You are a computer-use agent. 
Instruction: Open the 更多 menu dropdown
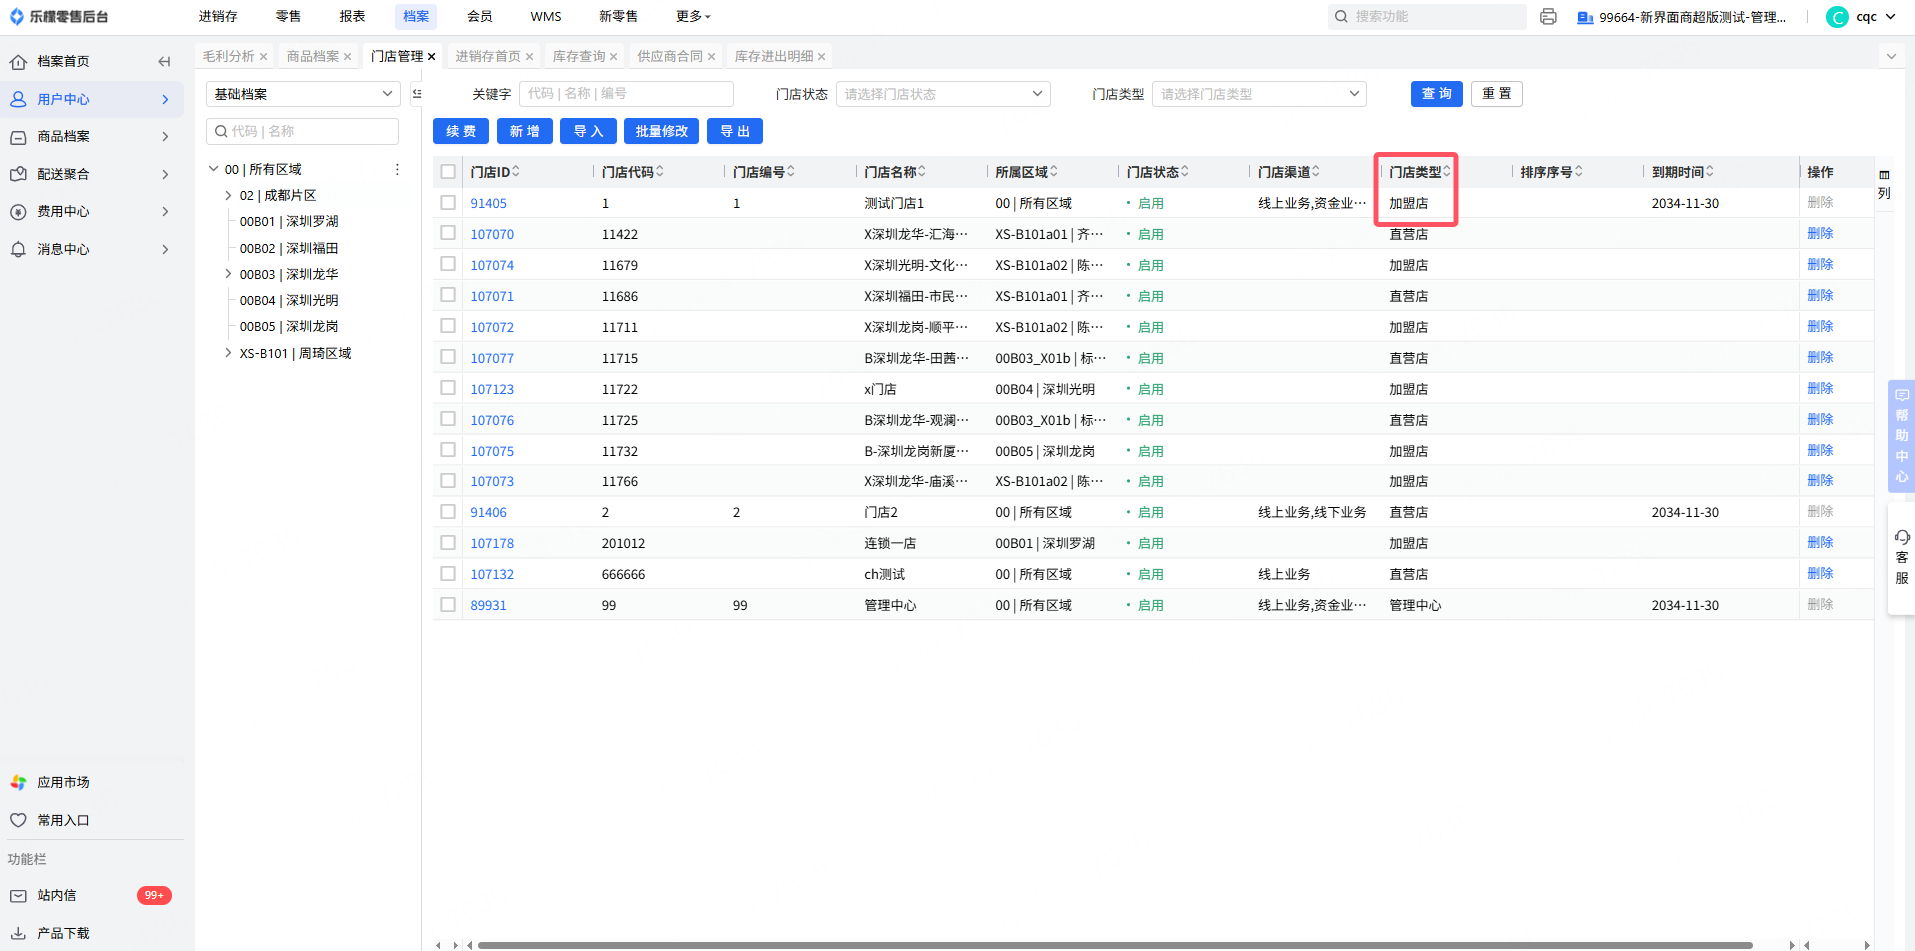pos(693,17)
